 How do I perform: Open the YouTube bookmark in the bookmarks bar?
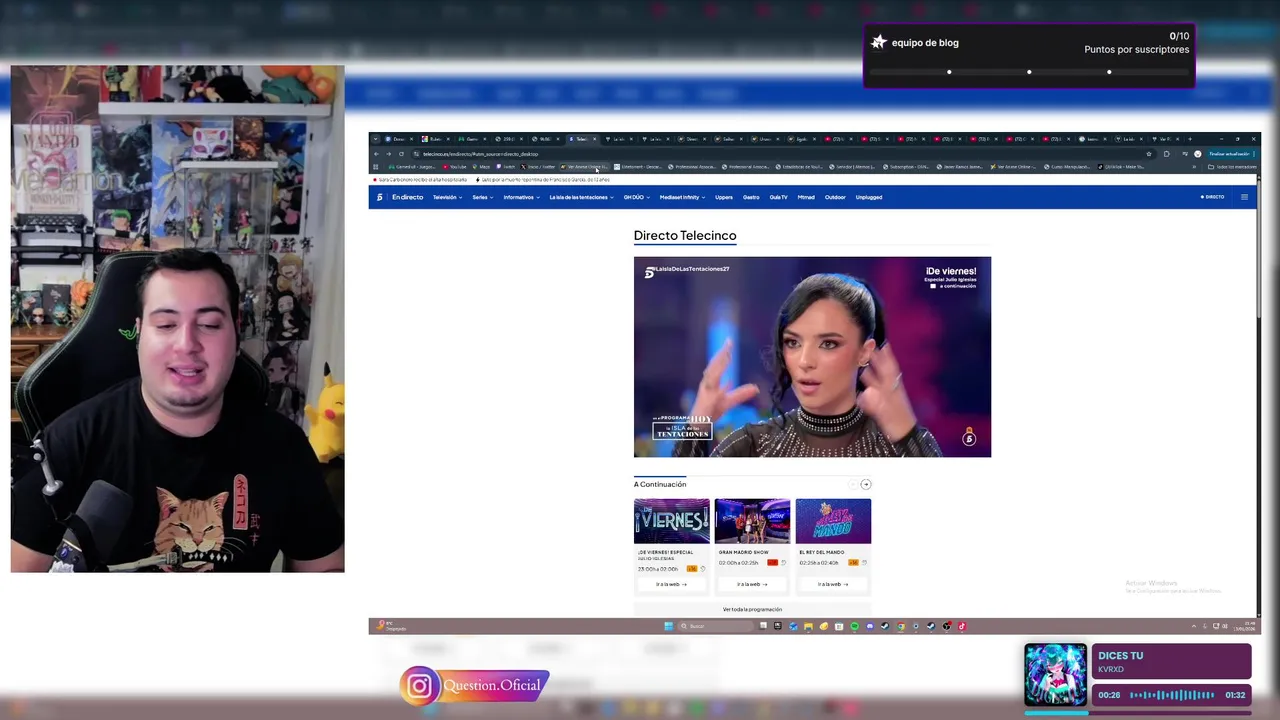(455, 167)
